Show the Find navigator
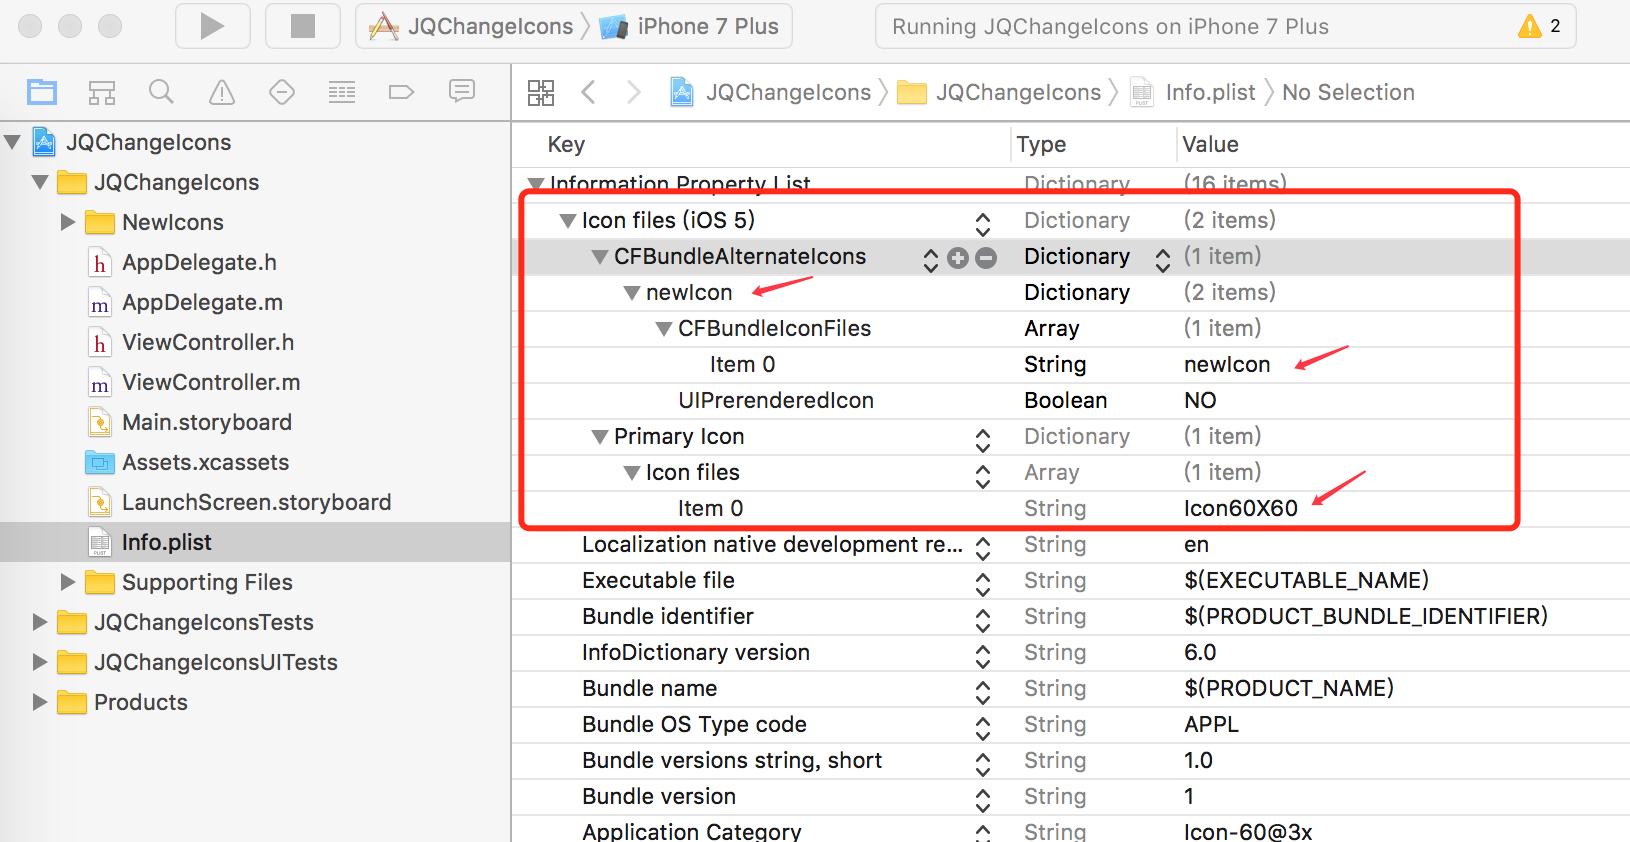 161,92
